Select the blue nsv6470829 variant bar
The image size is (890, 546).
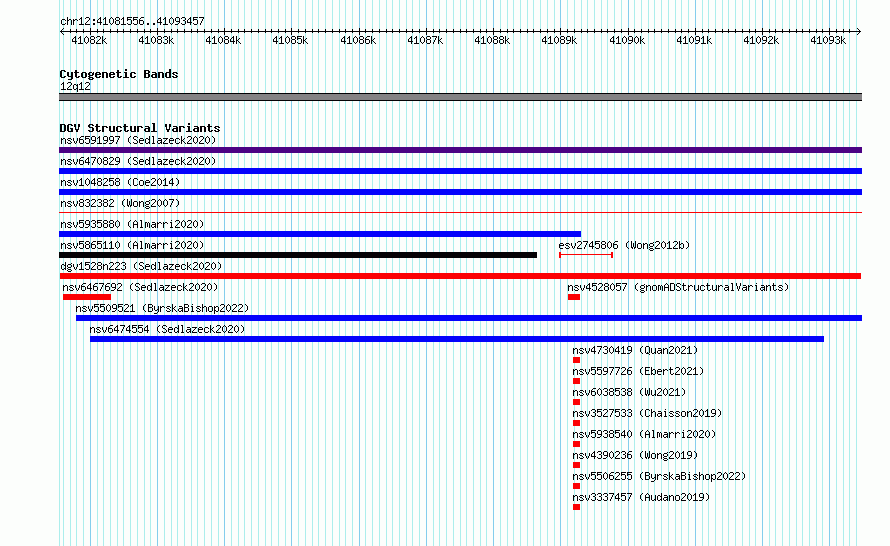[x=460, y=171]
